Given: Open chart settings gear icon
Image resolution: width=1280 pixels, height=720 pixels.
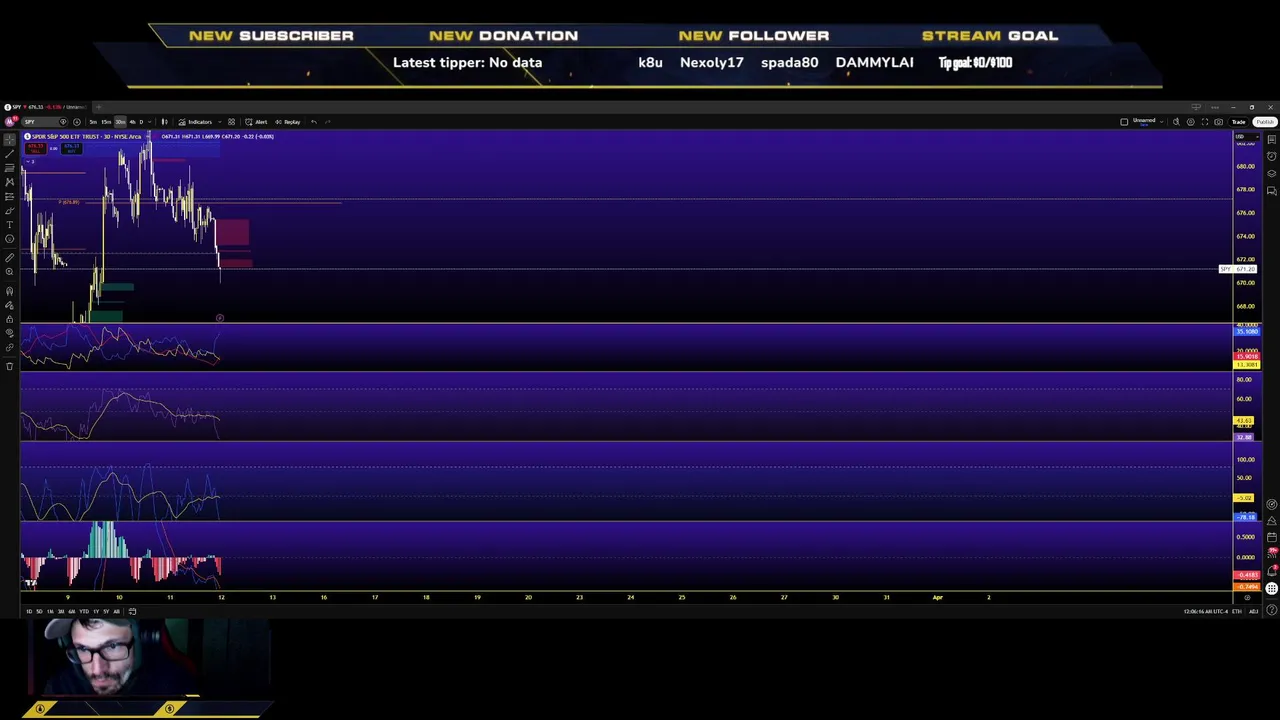Looking at the screenshot, I should coord(1190,122).
